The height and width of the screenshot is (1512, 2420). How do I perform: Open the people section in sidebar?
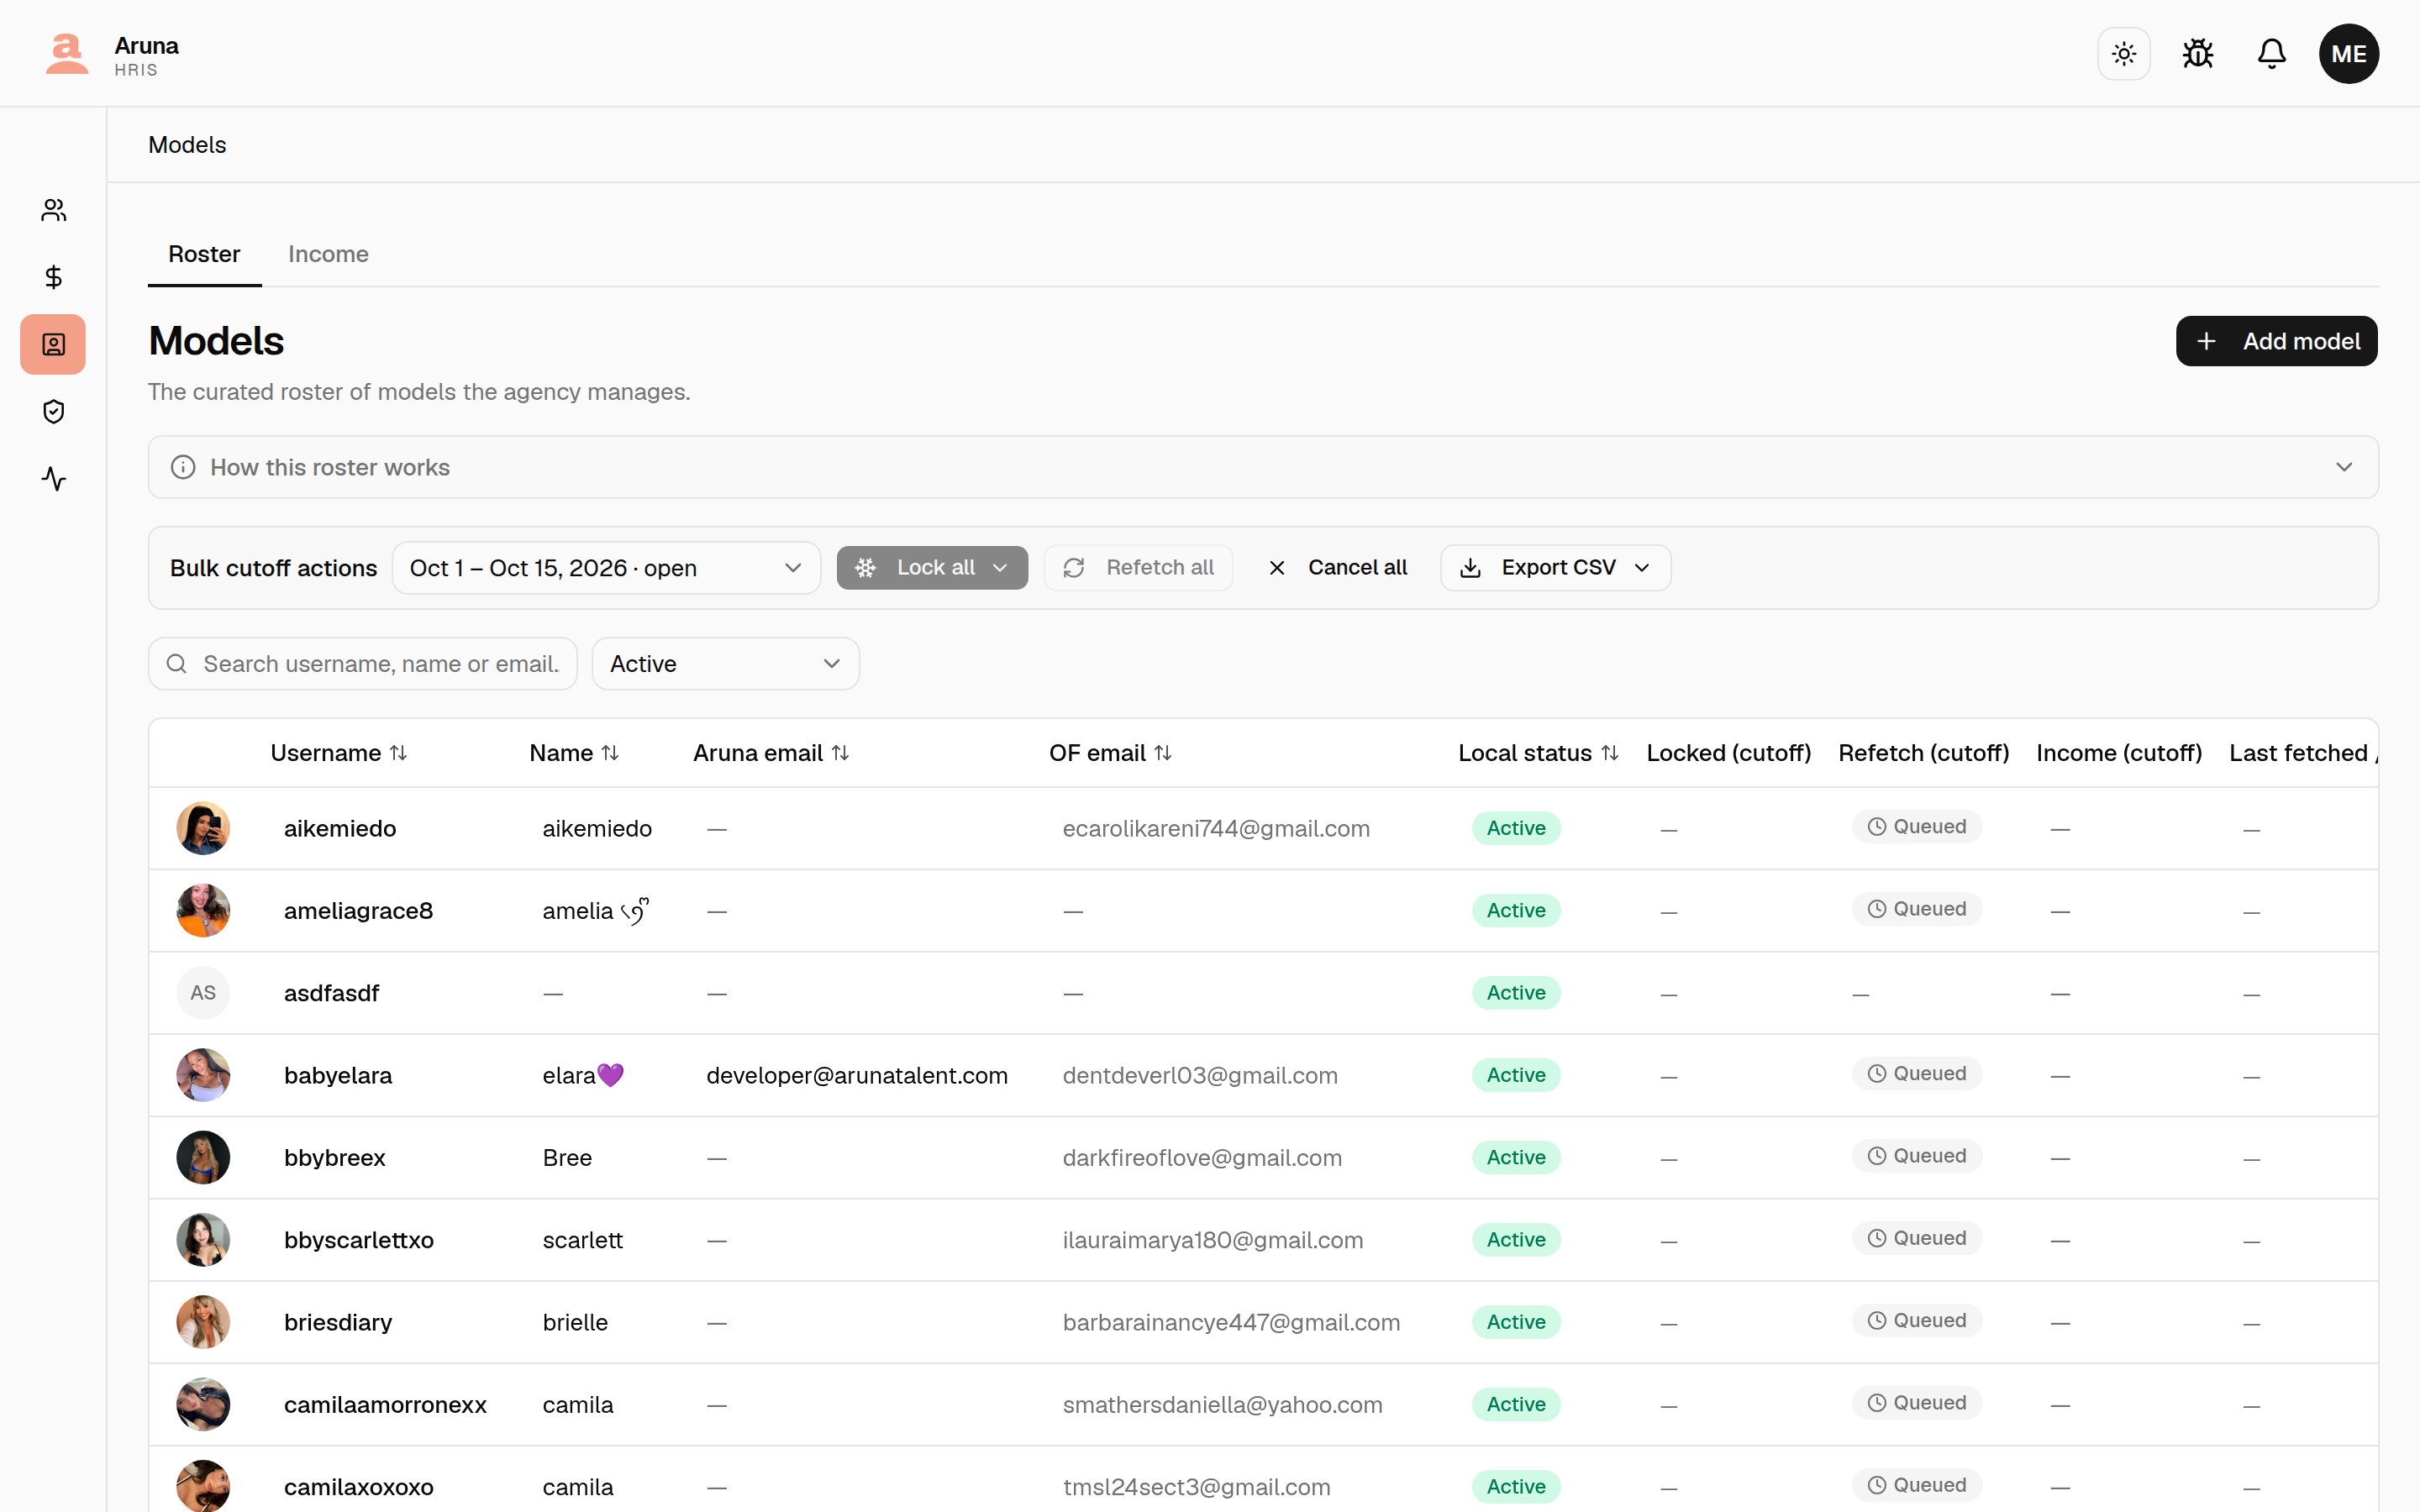click(53, 210)
